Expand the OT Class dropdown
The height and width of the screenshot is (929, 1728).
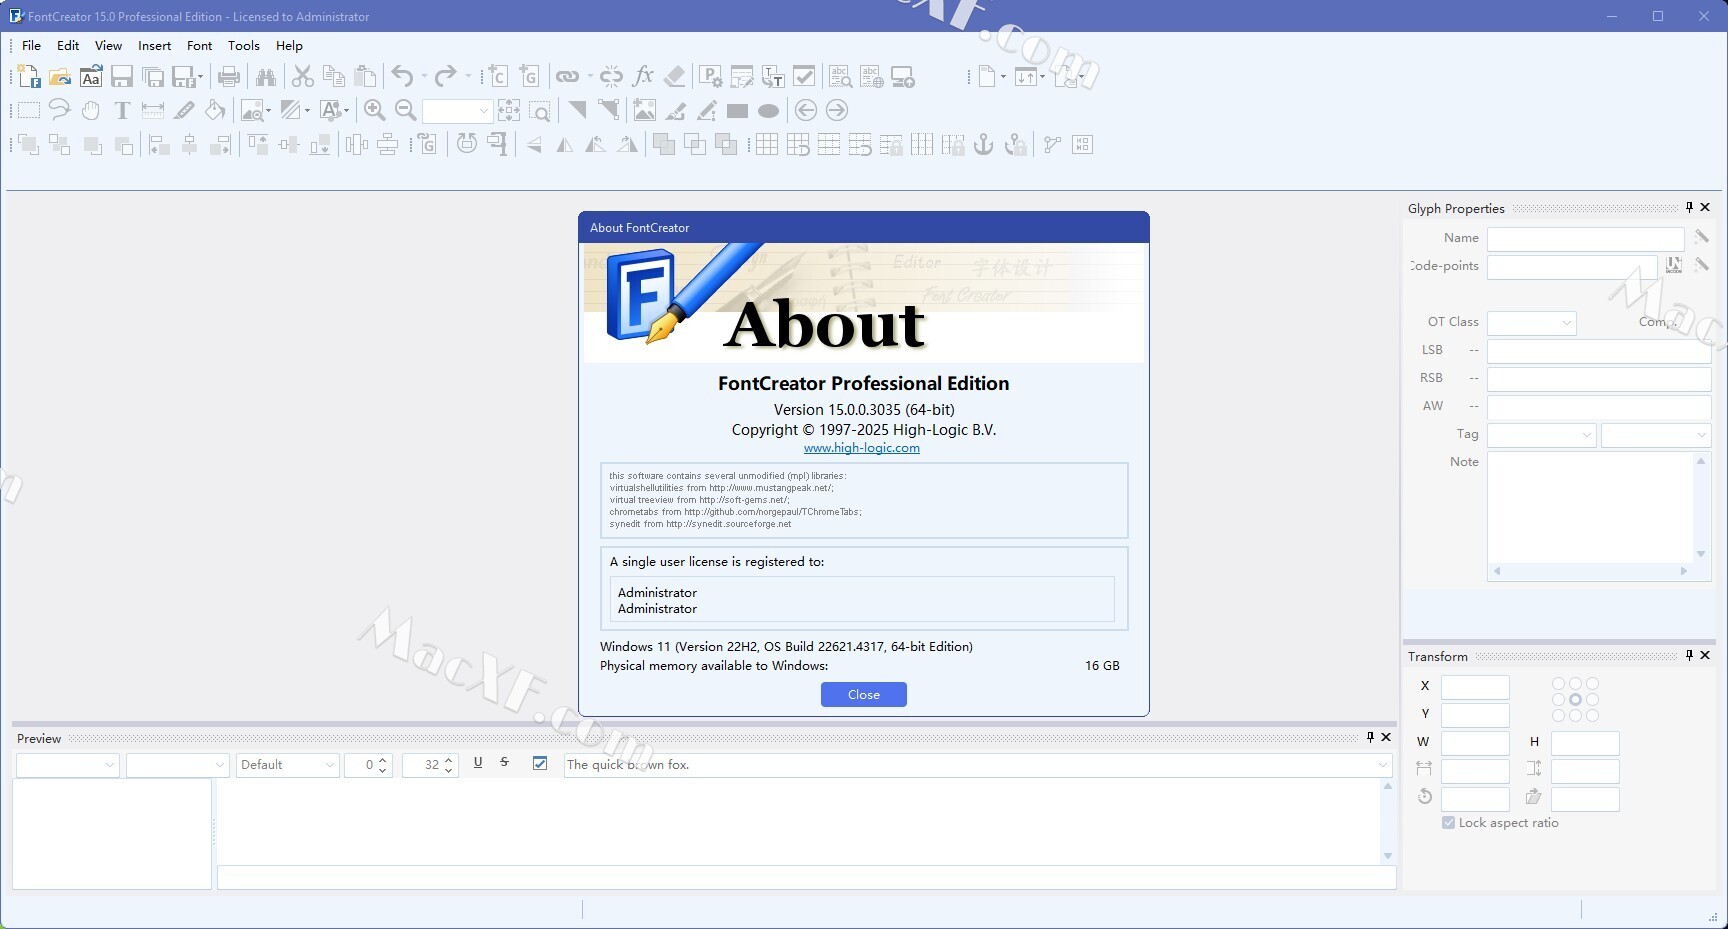1532,323
